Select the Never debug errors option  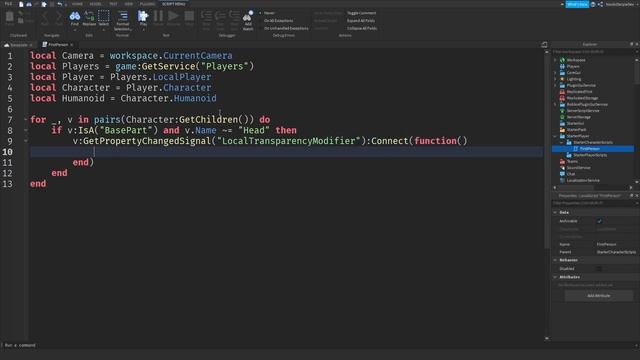[269, 13]
